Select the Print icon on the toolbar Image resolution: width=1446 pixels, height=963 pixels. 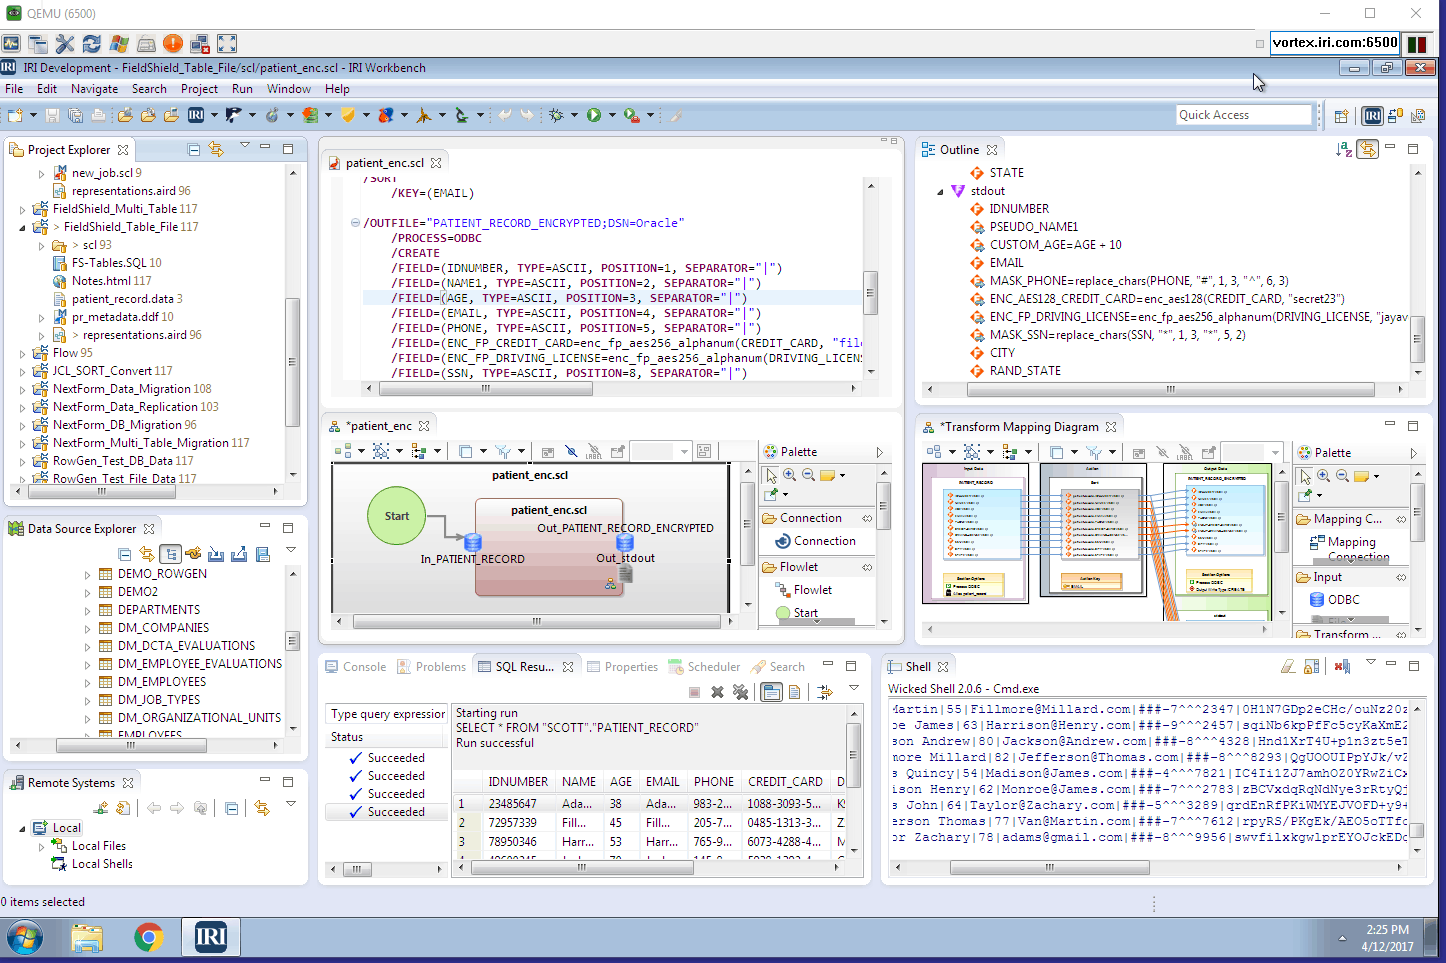pyautogui.click(x=98, y=115)
